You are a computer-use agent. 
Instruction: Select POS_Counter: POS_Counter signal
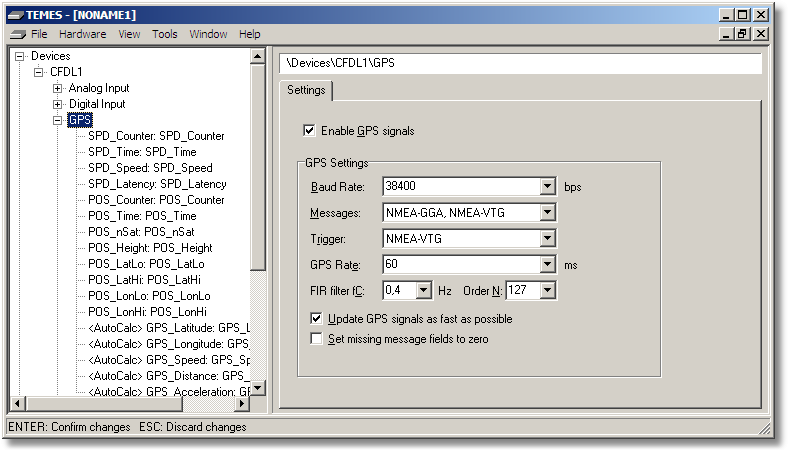point(156,200)
